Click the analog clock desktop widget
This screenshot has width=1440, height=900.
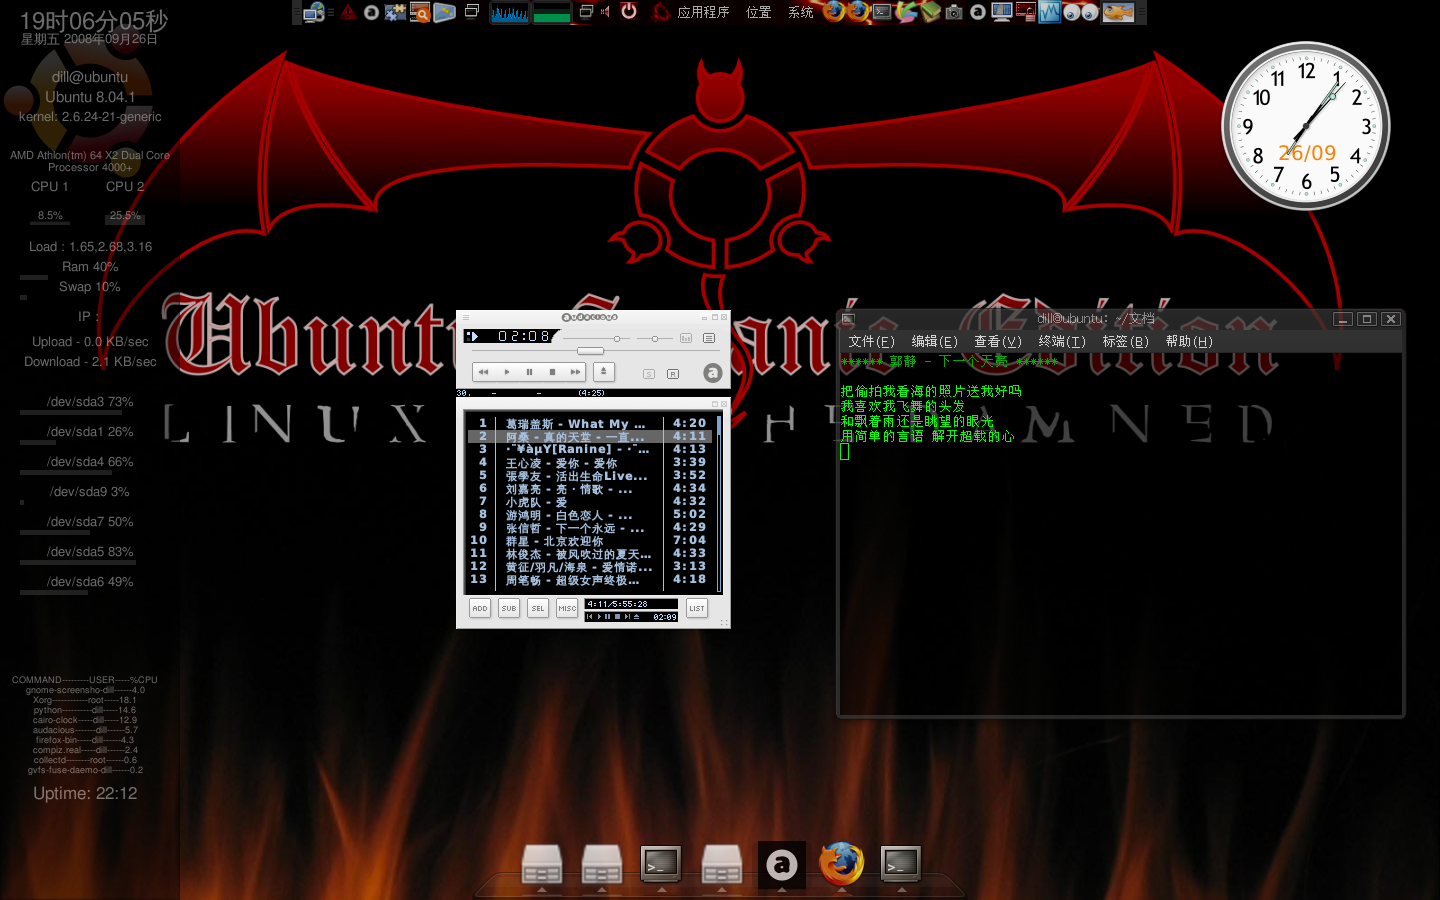pyautogui.click(x=1305, y=126)
